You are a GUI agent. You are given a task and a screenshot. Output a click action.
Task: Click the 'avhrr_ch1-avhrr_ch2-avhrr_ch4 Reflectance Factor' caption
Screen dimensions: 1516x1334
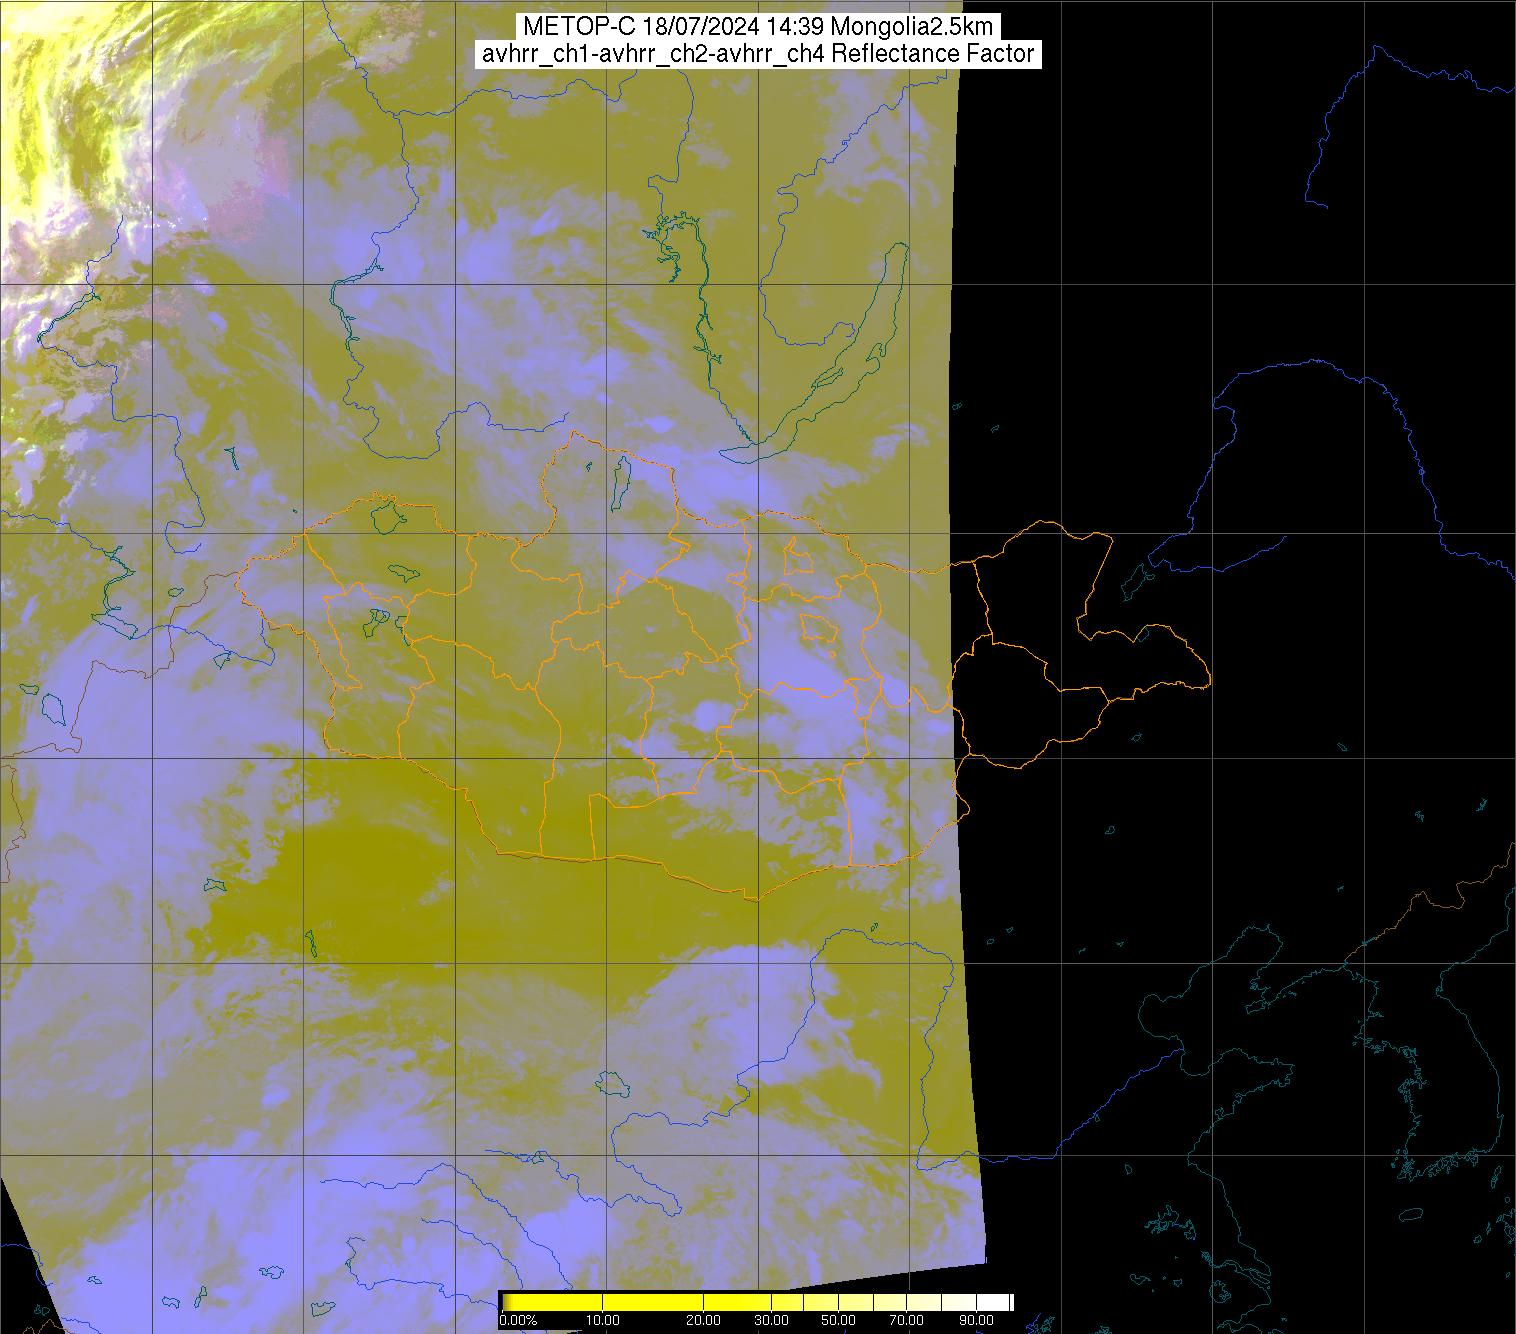click(757, 54)
